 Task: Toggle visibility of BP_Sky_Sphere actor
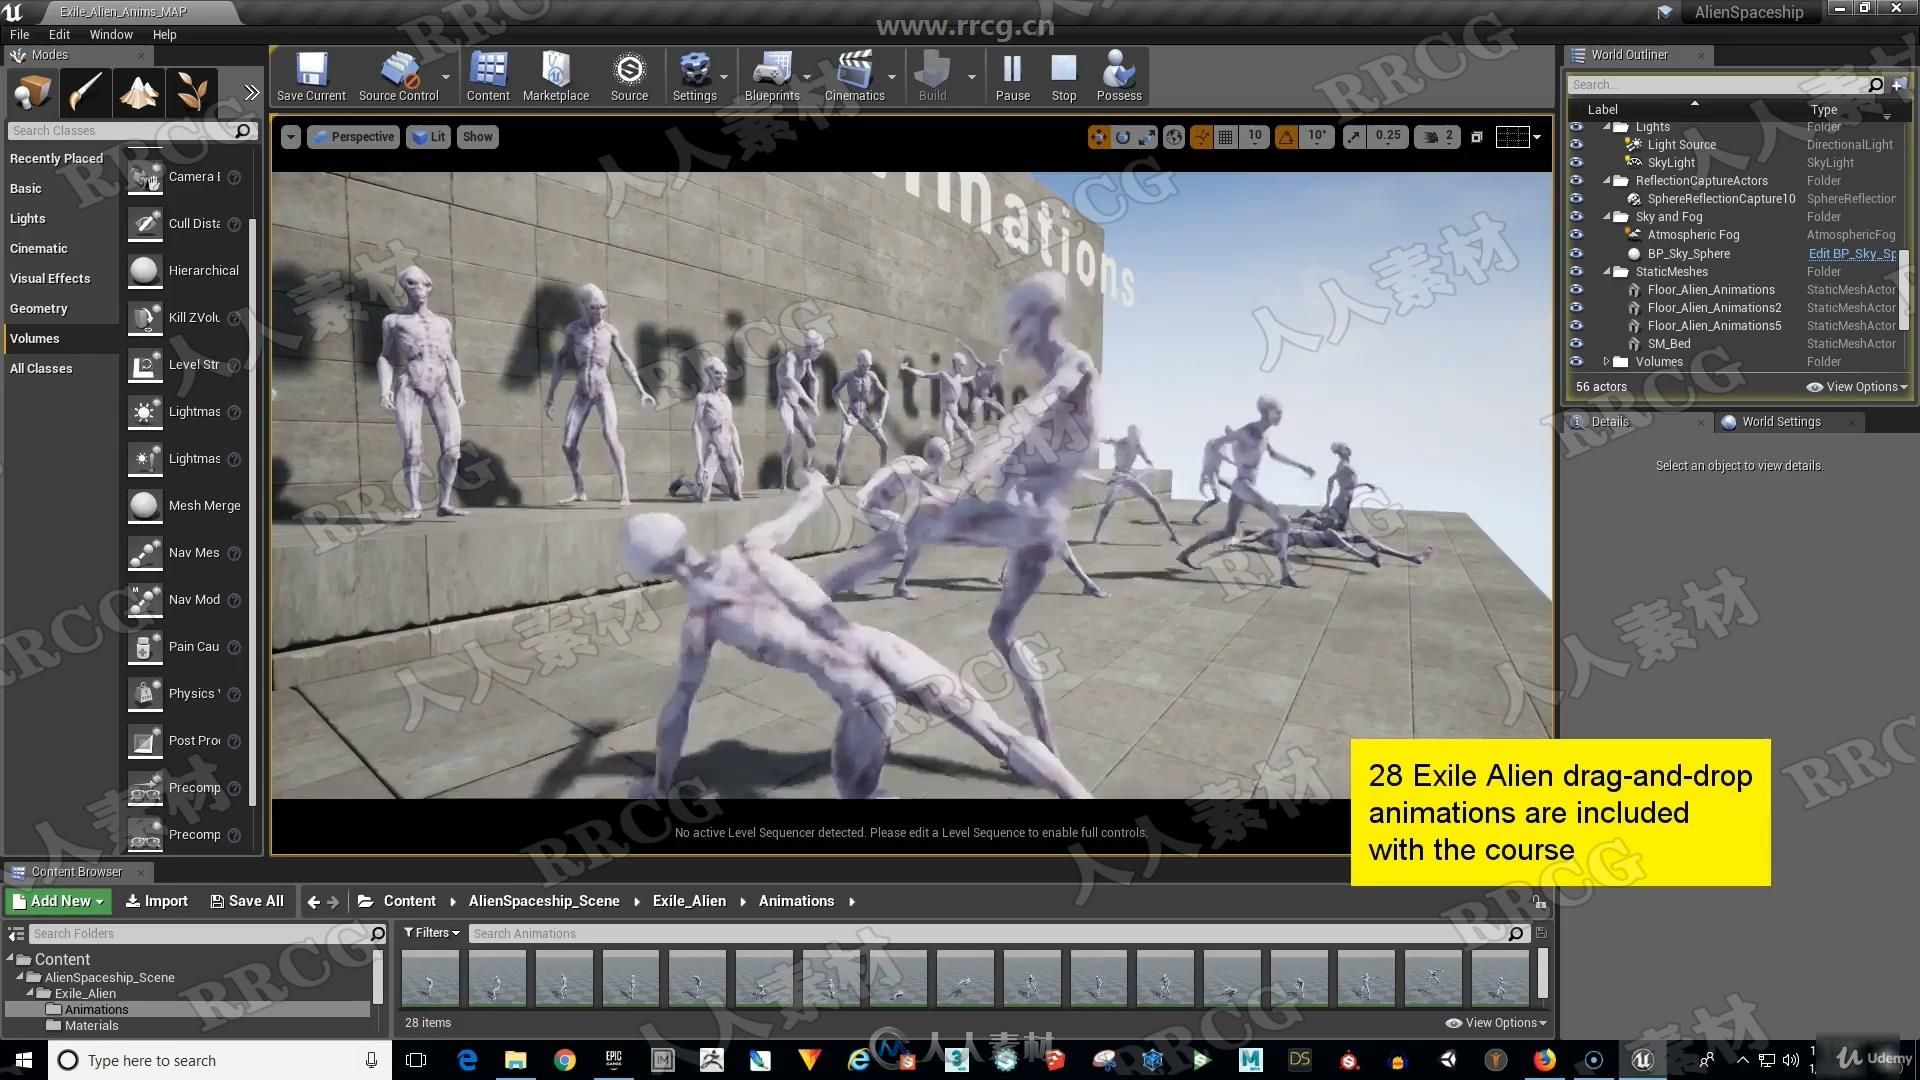click(x=1577, y=253)
